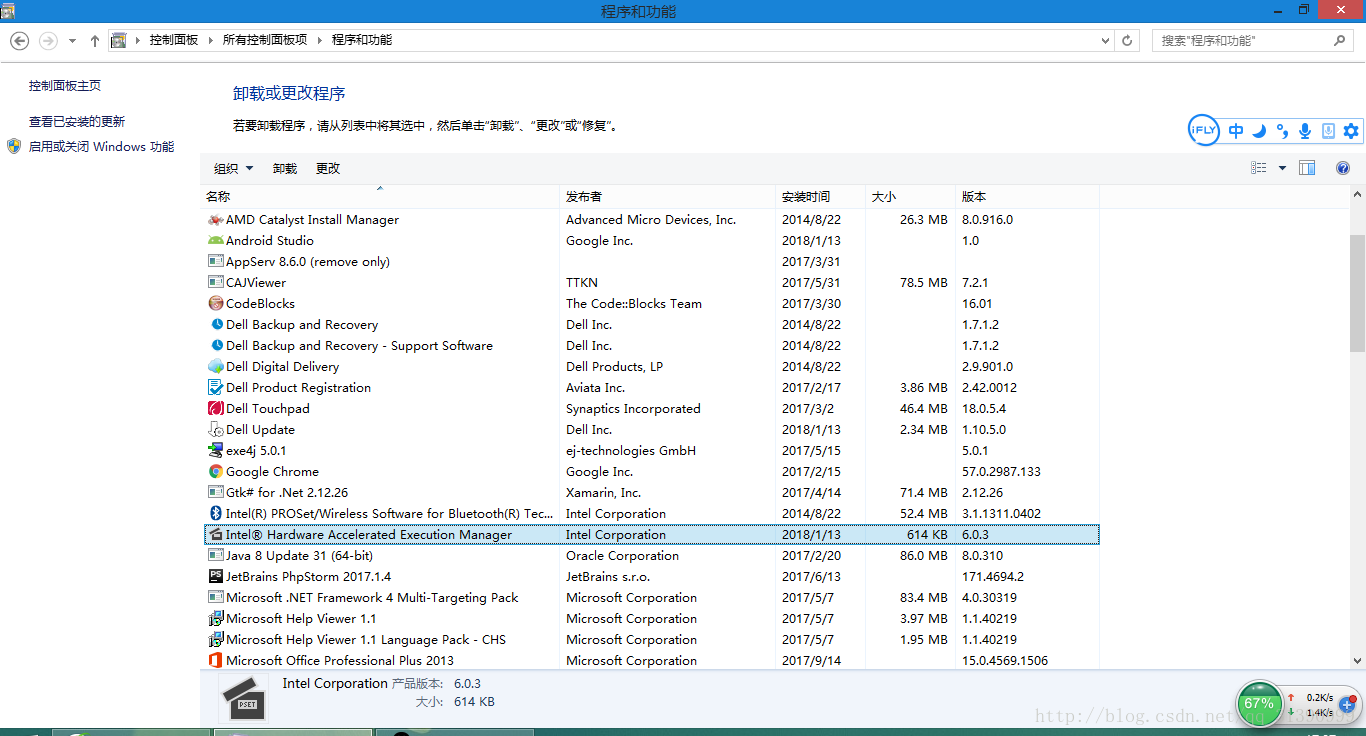Click the view layout icon

click(x=1259, y=168)
